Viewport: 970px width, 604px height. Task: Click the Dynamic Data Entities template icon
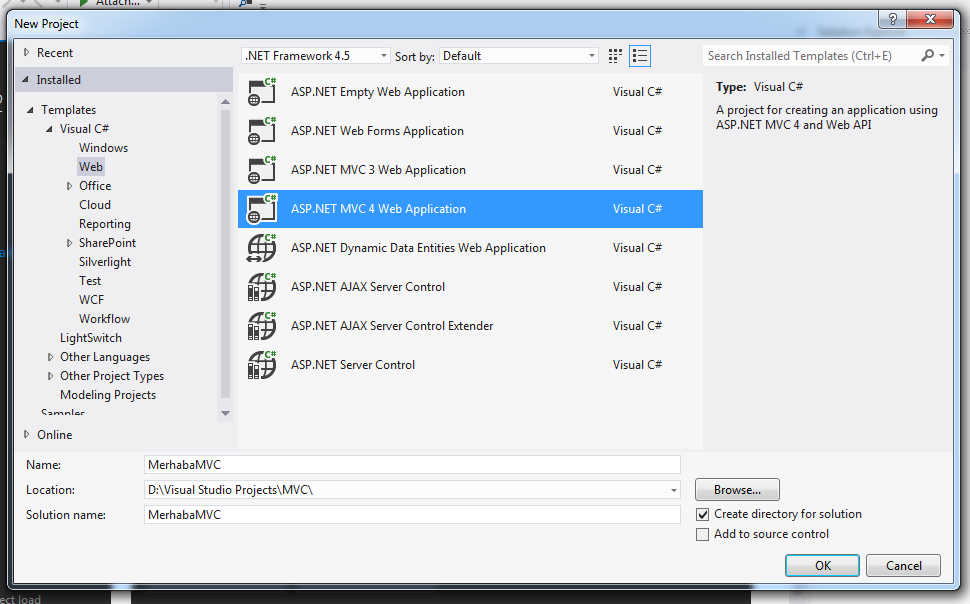262,248
